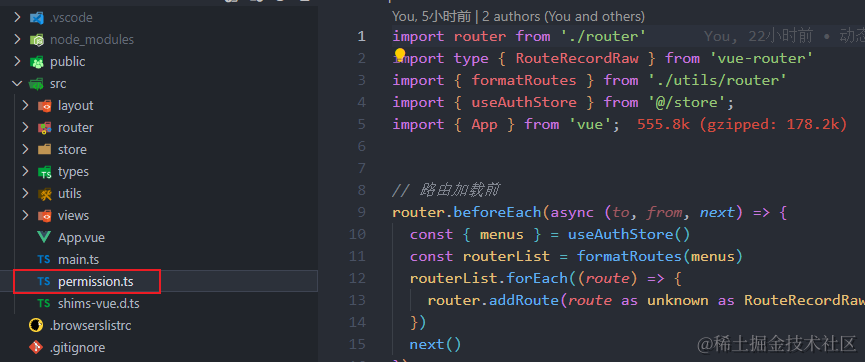Click the '2 authors (You and others)' code lens
Viewport: 865px width, 362px height.
click(x=564, y=17)
